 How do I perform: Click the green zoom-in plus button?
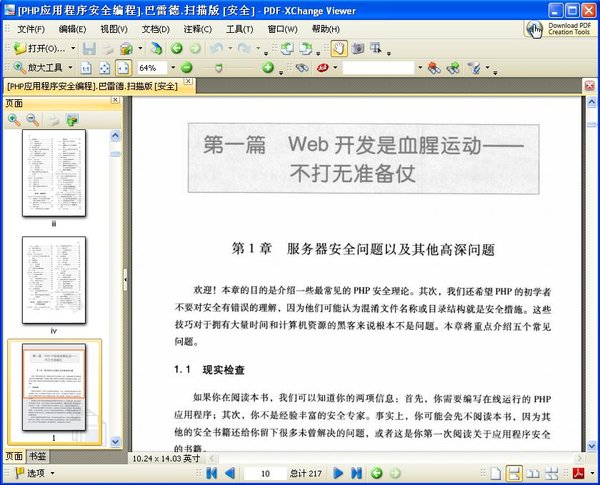pos(268,68)
